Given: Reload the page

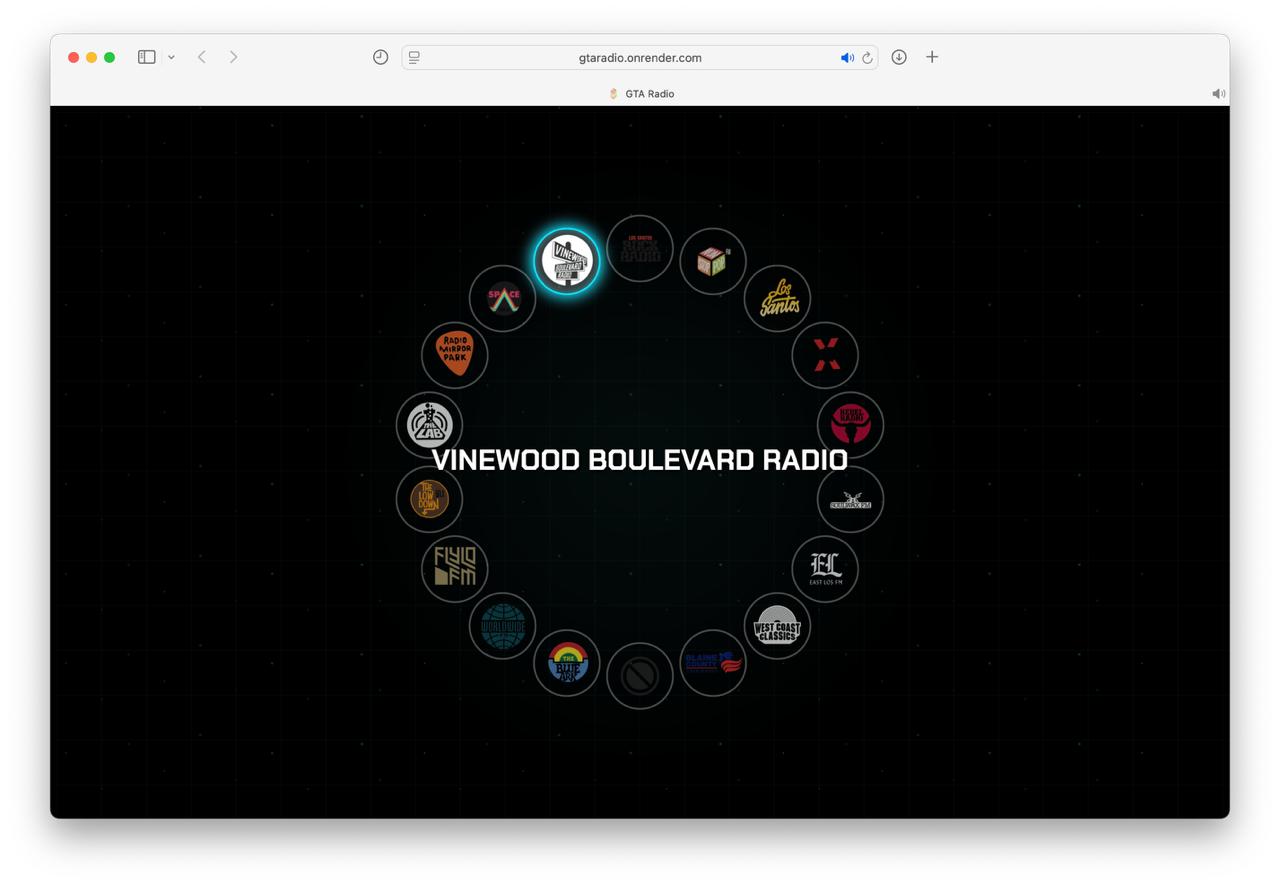Looking at the screenshot, I should point(867,58).
